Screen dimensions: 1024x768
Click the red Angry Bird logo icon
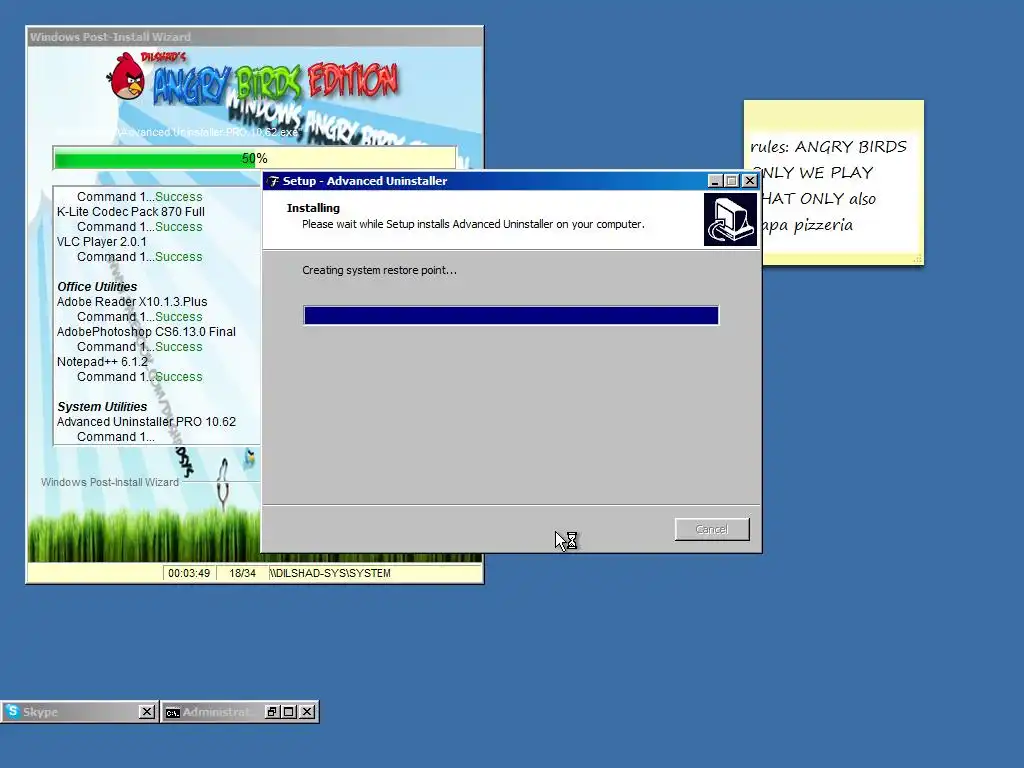127,76
